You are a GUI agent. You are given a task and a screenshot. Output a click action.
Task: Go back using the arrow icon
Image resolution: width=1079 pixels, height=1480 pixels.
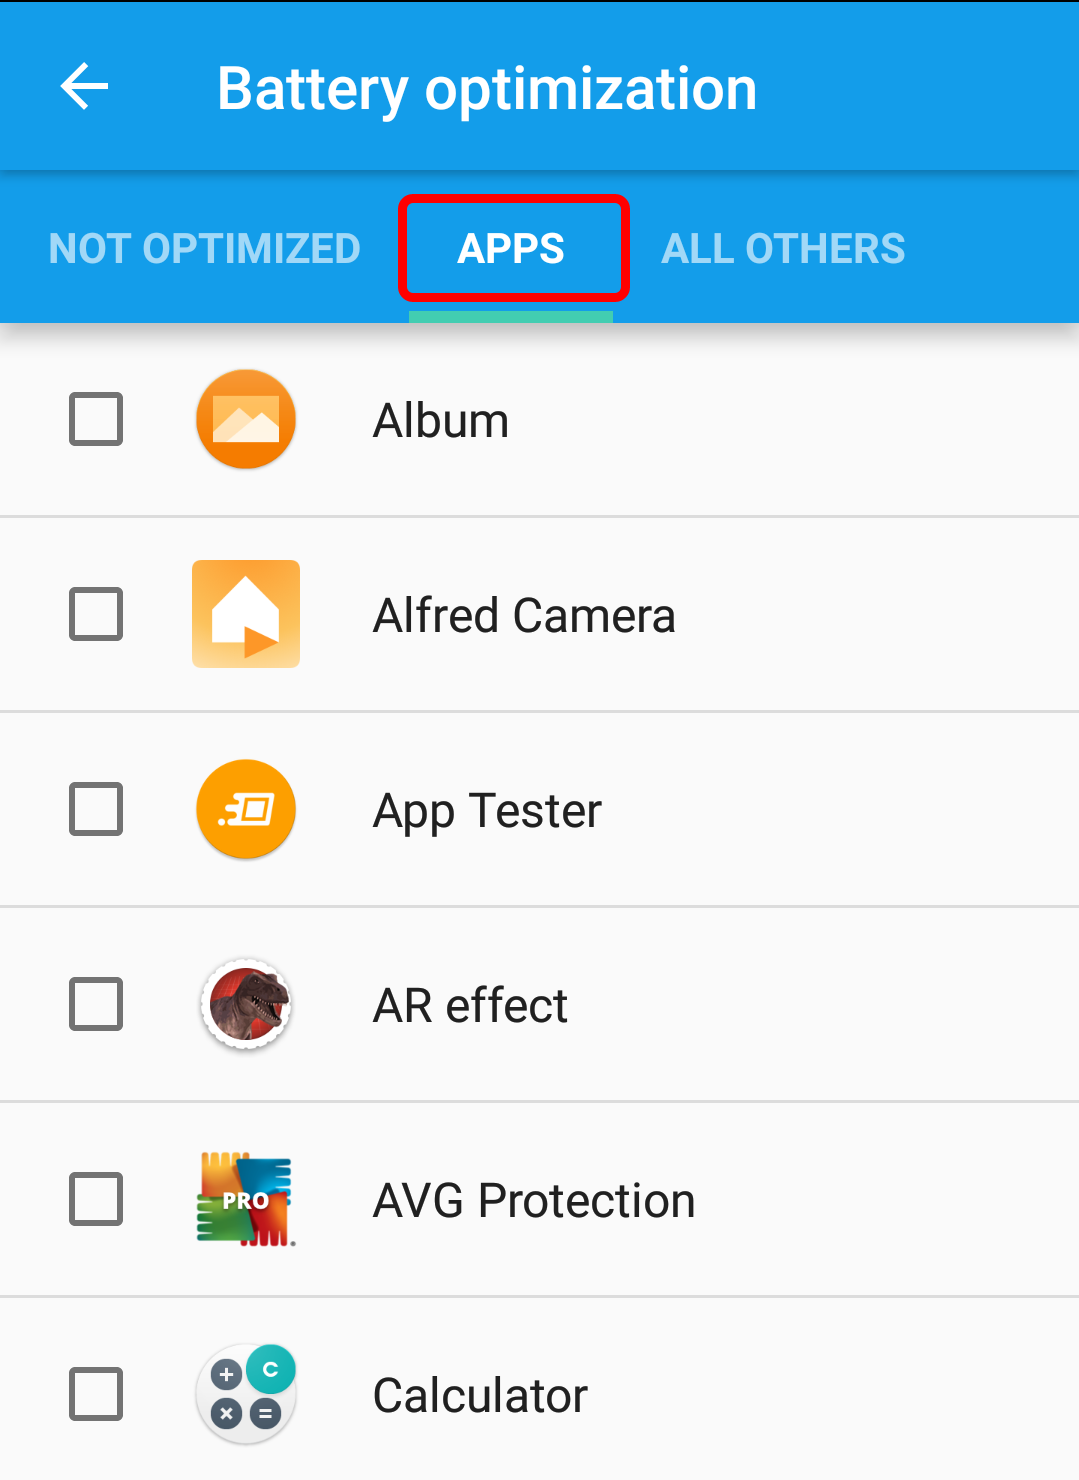click(84, 87)
